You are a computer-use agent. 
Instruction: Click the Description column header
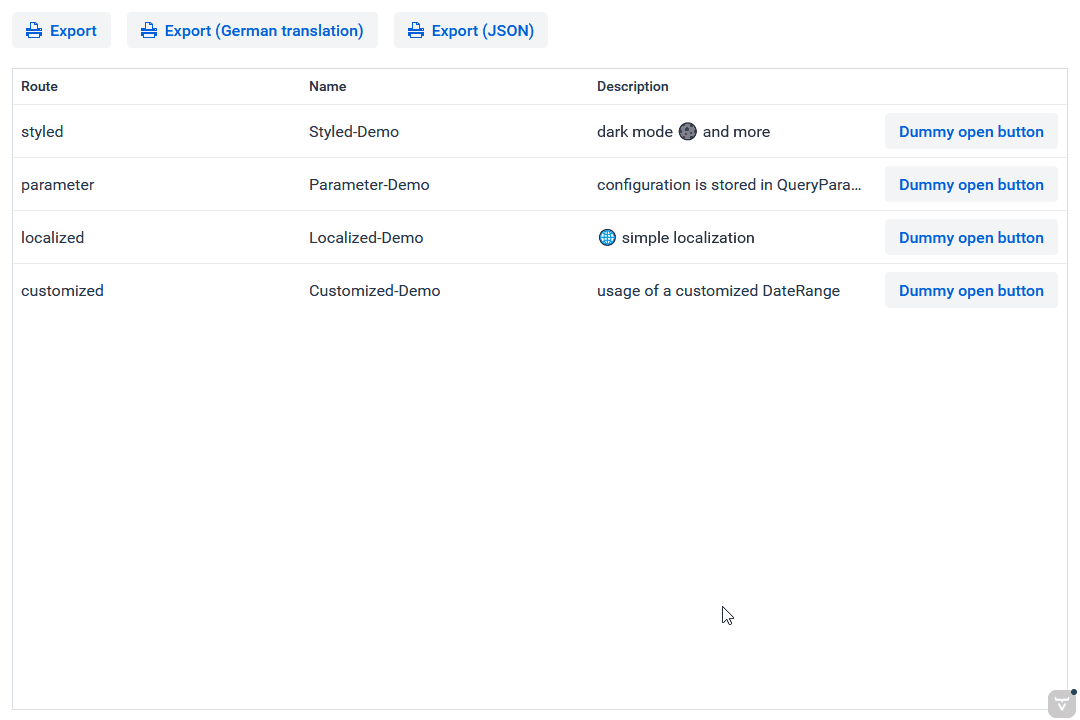click(x=633, y=87)
